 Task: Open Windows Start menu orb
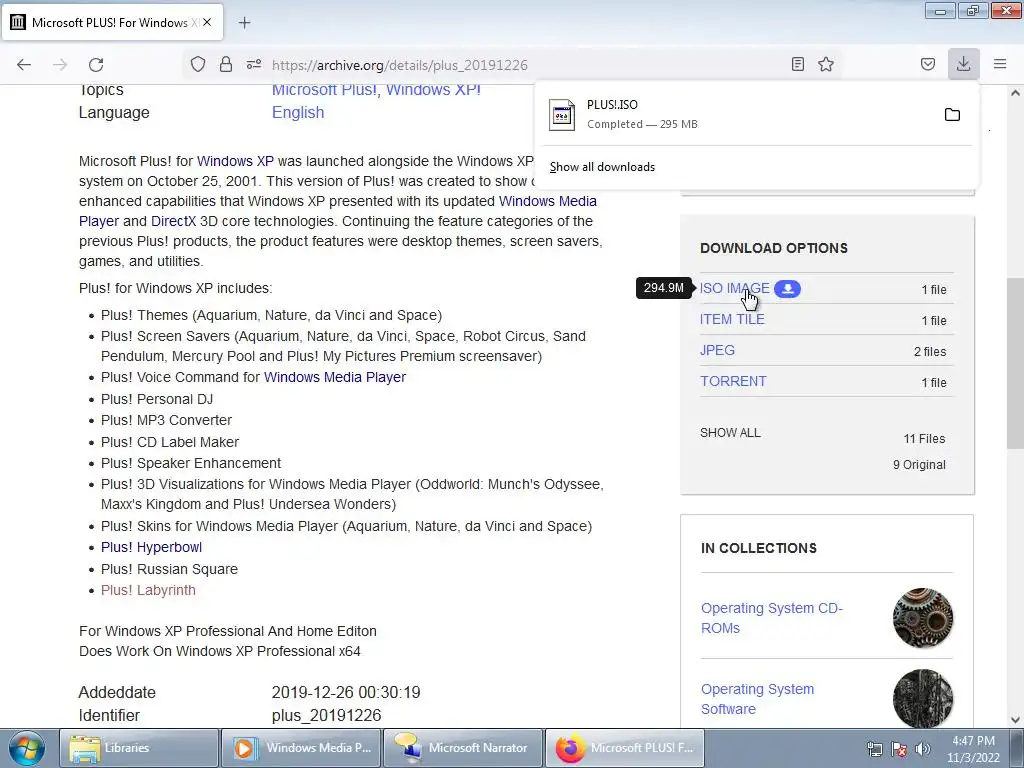click(x=26, y=748)
